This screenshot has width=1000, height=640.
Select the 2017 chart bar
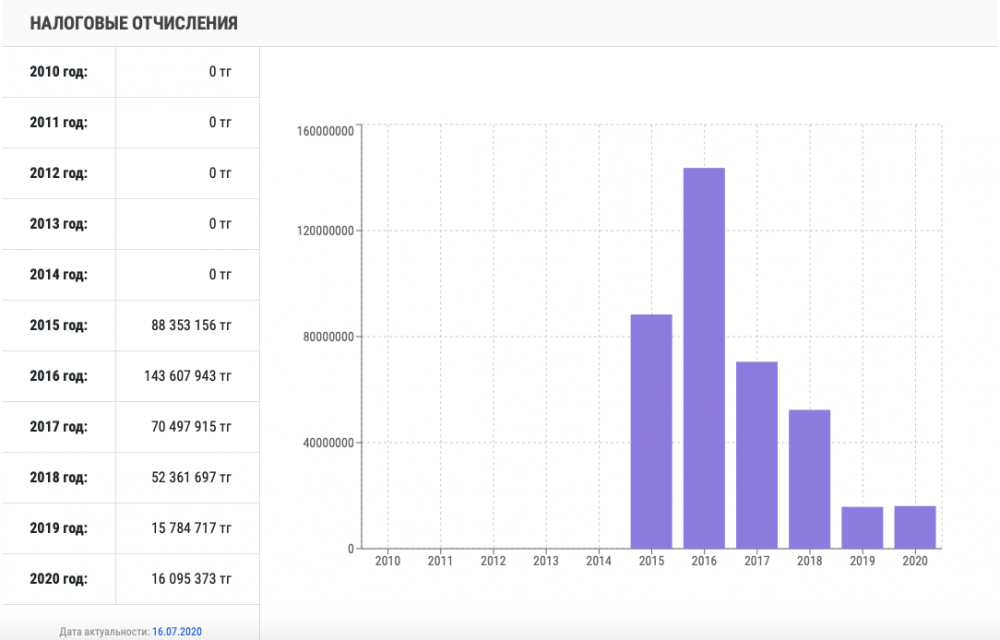757,455
